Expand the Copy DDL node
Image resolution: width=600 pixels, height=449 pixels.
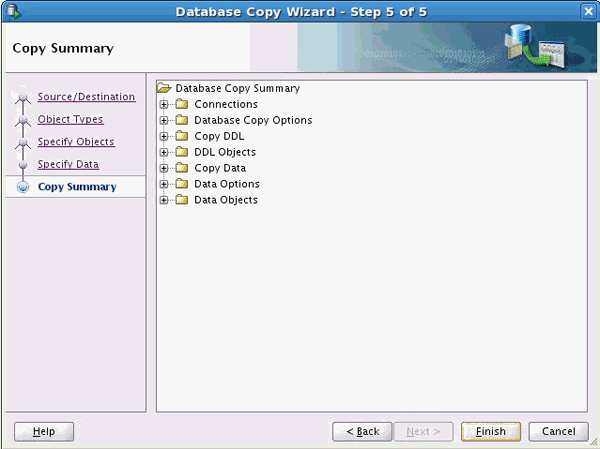coord(164,137)
